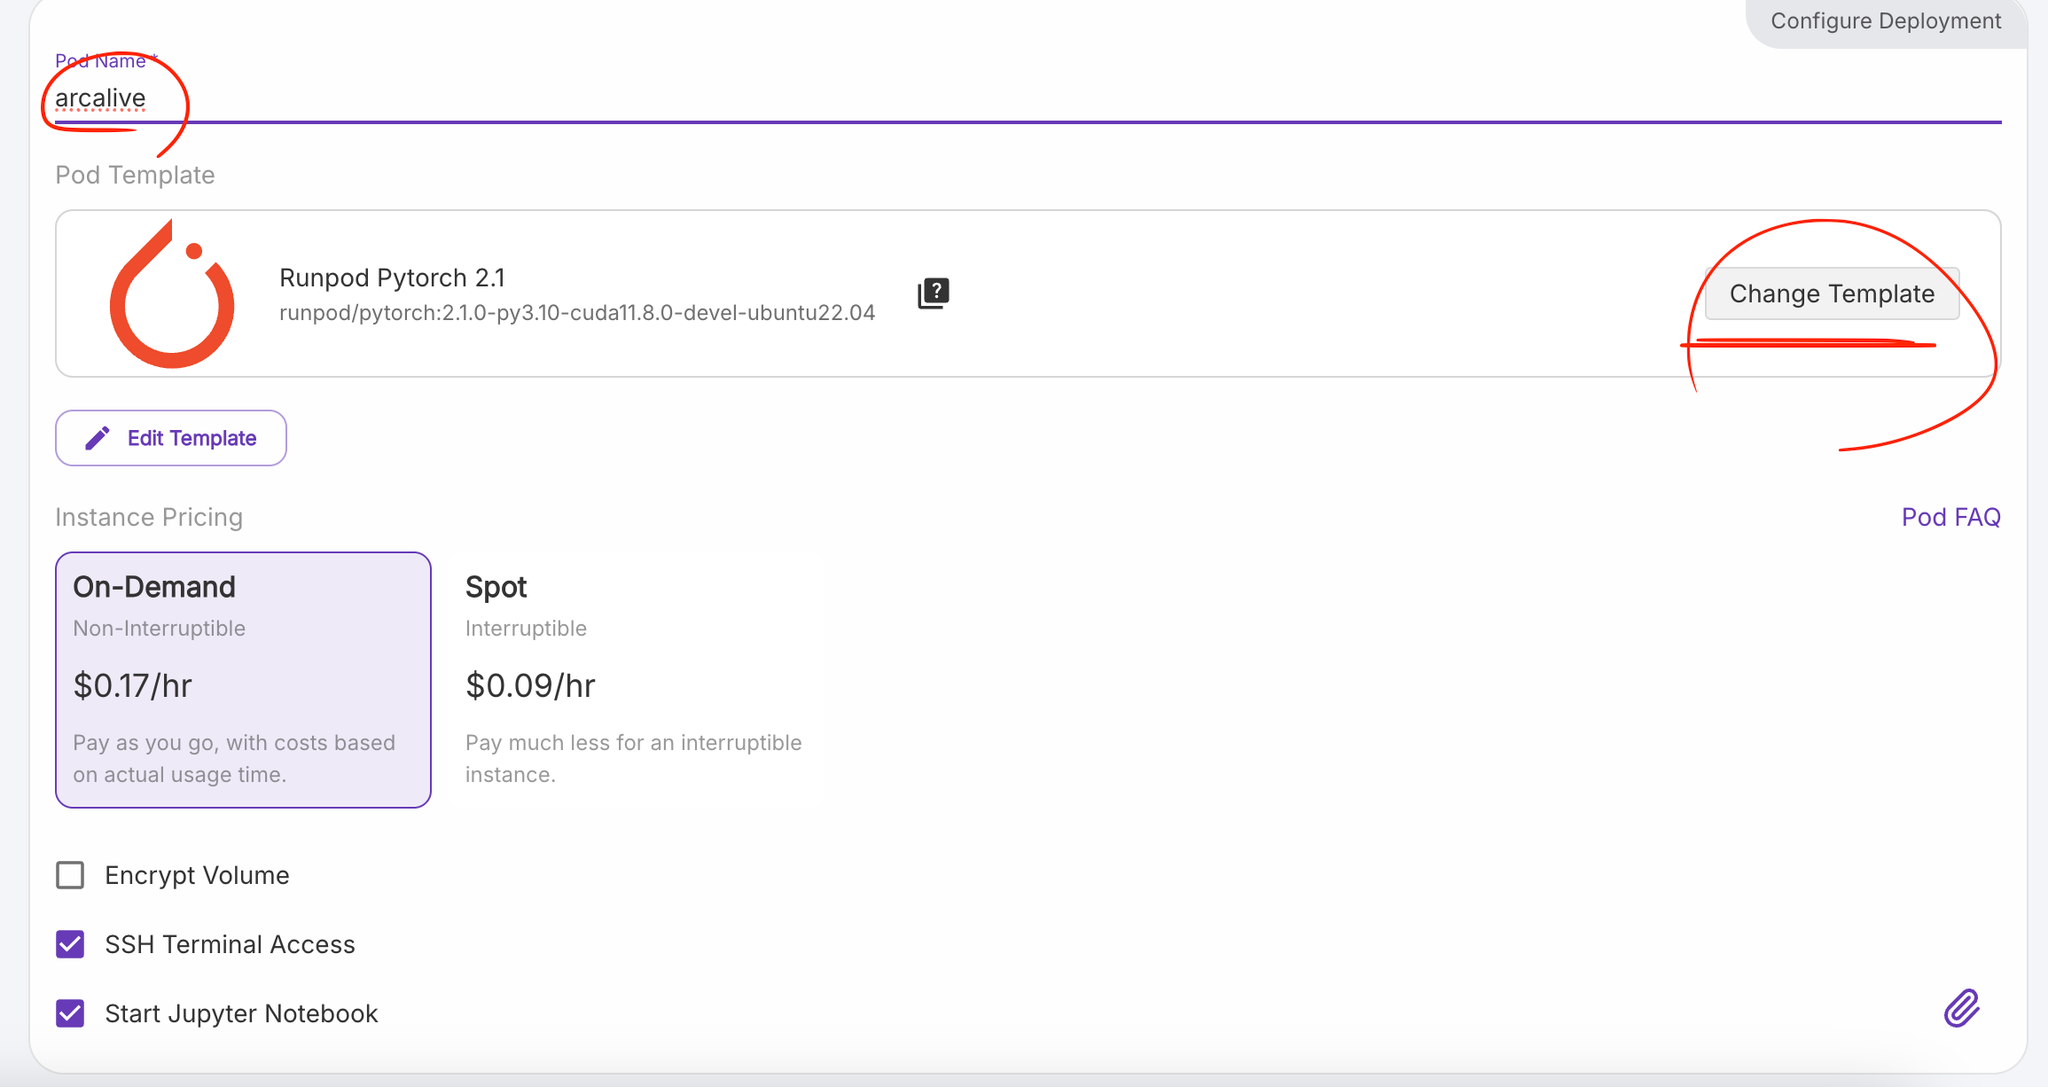Click the $0.17/hr On-Demand price
2048x1087 pixels.
132,685
